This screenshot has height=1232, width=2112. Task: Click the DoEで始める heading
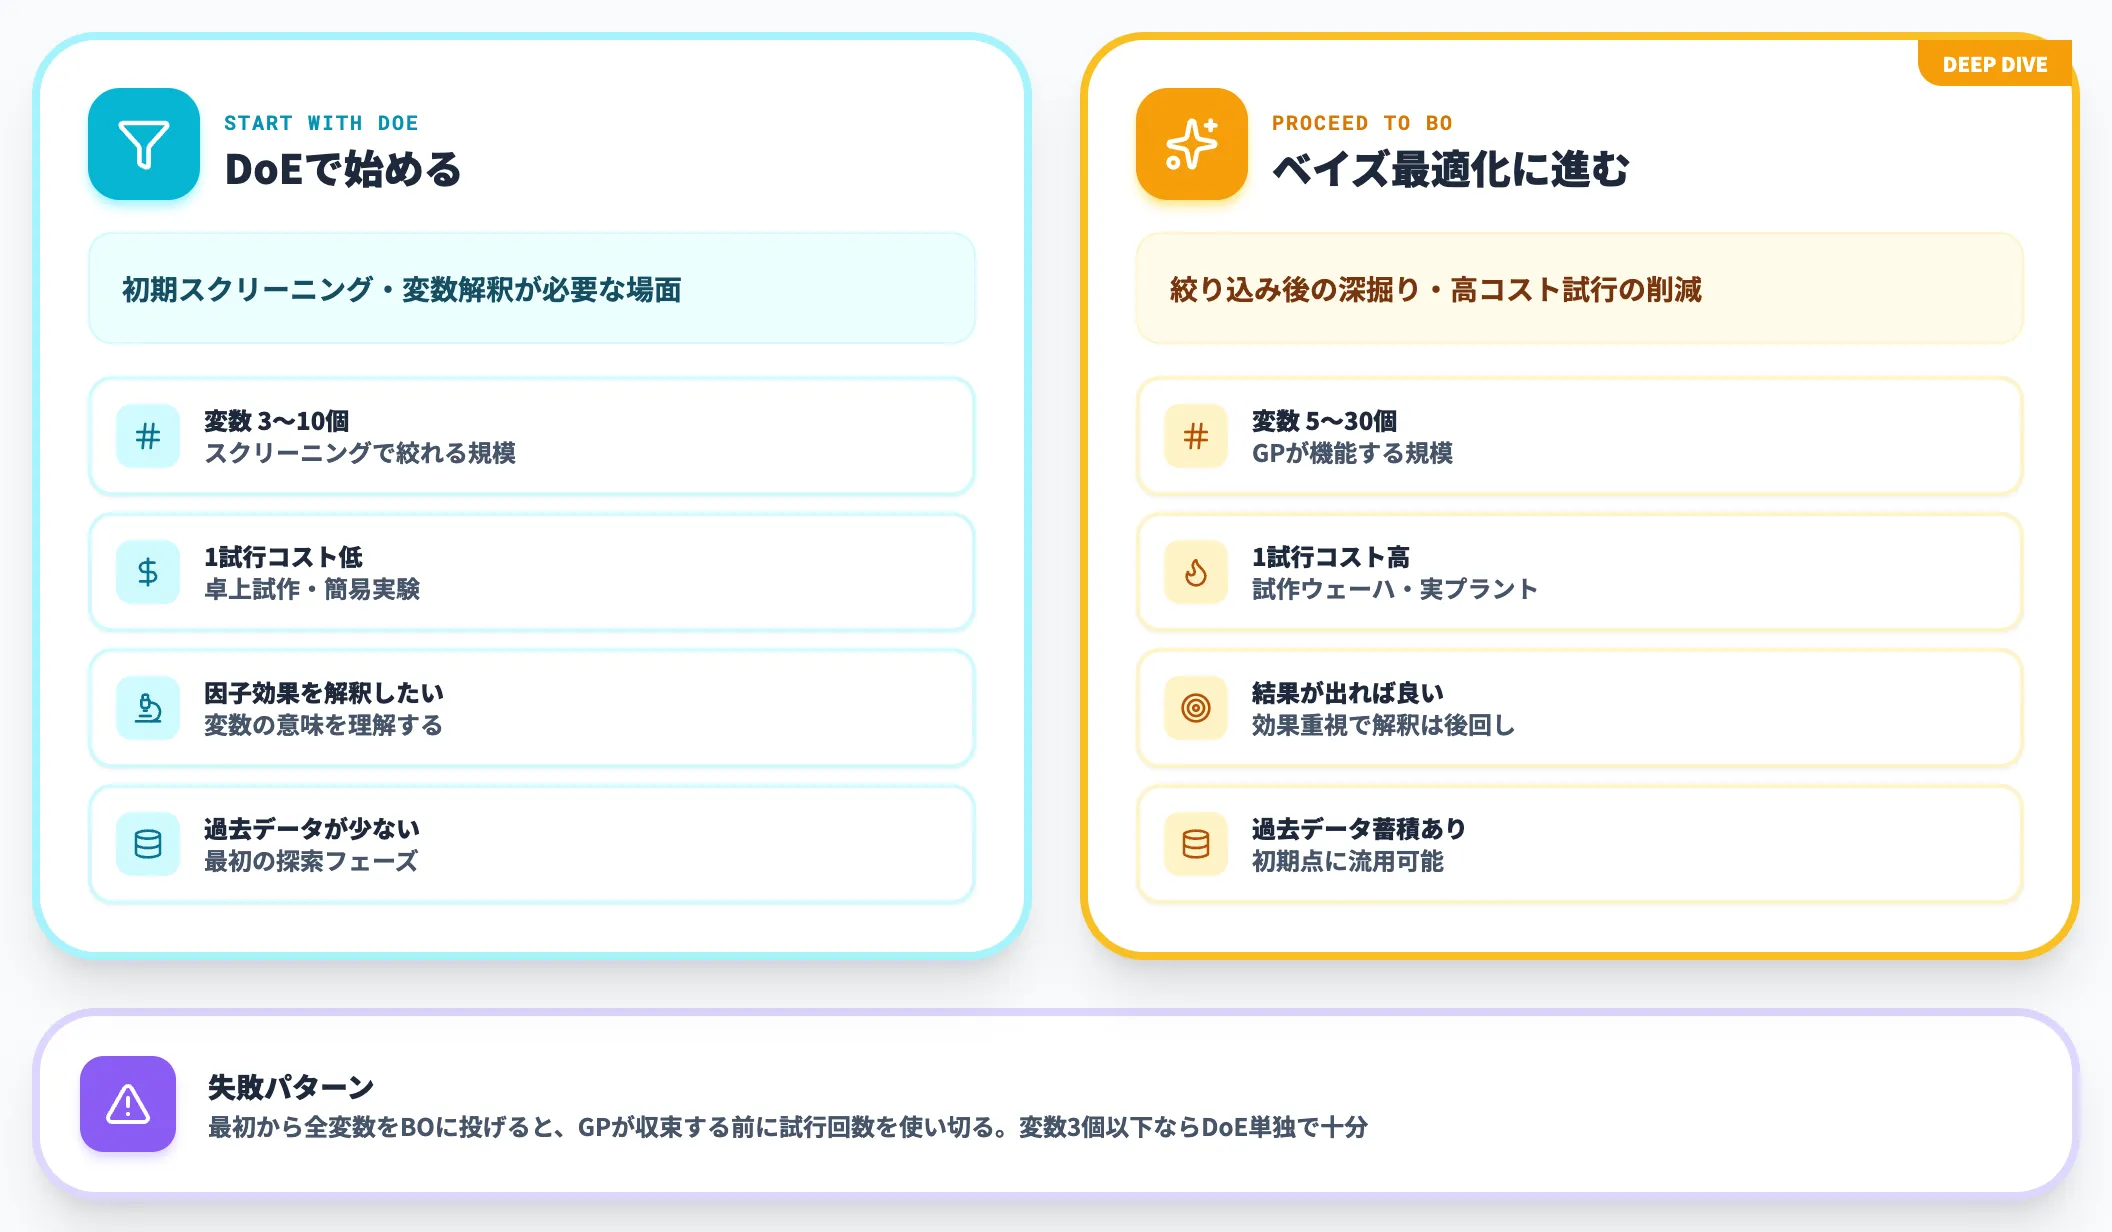(x=343, y=169)
